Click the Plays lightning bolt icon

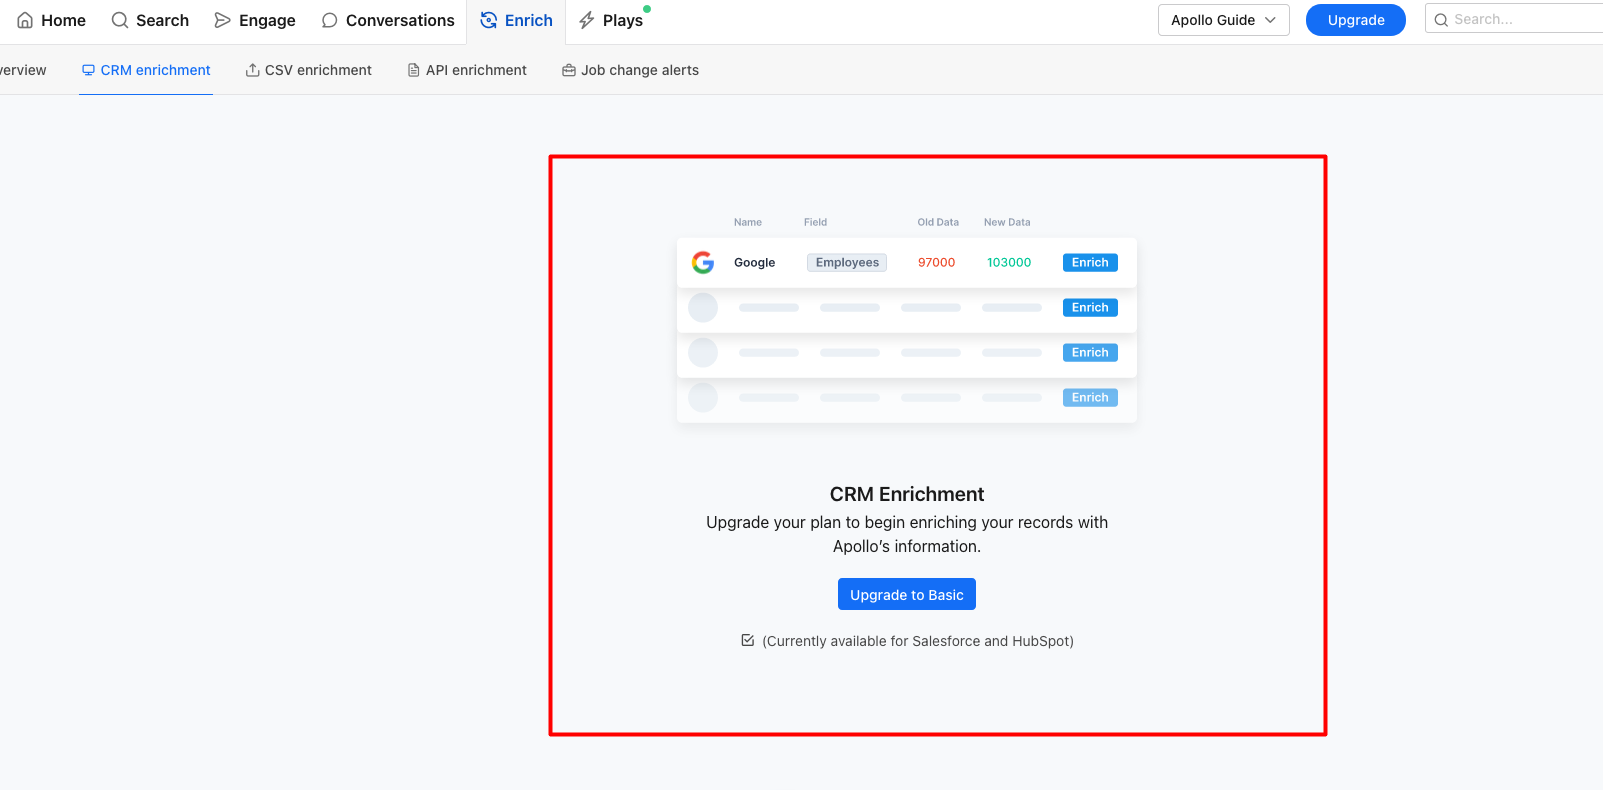pyautogui.click(x=587, y=20)
